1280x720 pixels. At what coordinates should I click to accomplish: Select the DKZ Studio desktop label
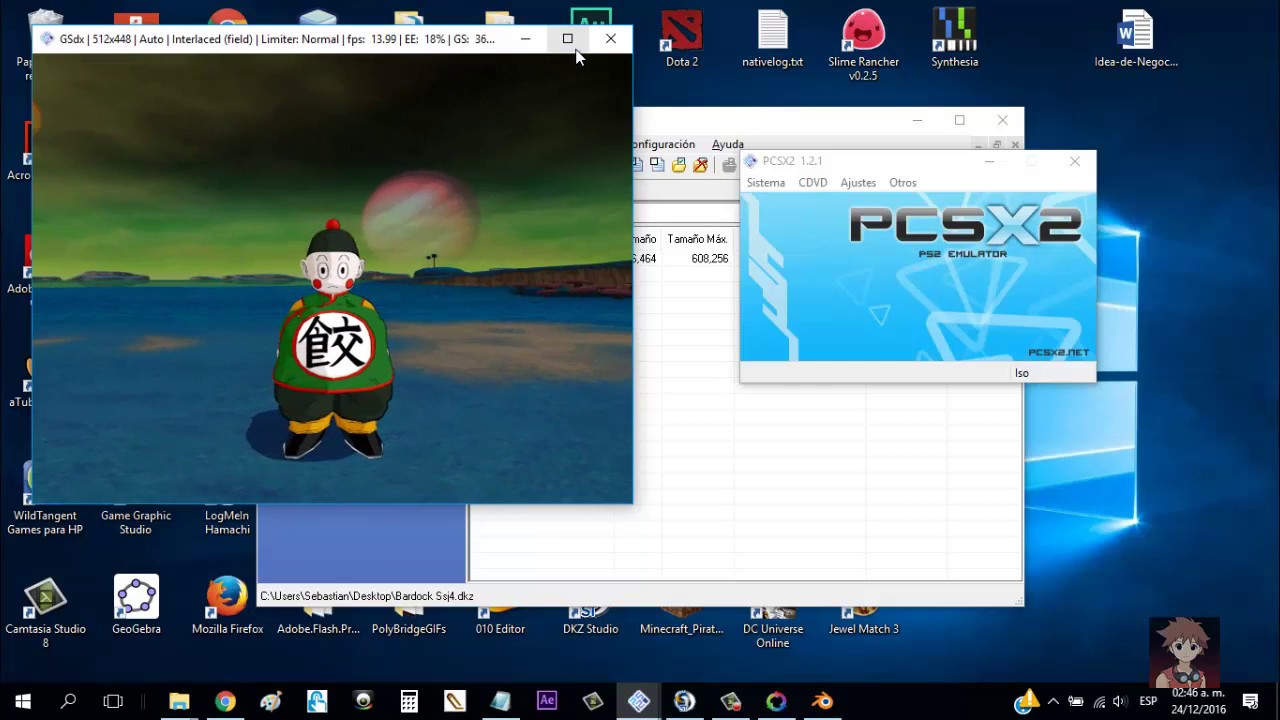[x=591, y=629]
